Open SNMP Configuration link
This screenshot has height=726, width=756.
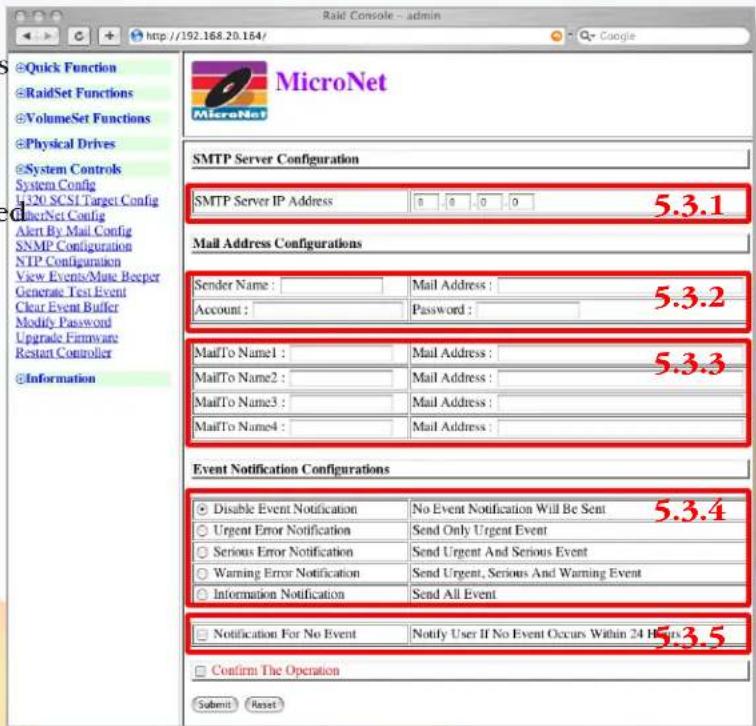(x=73, y=246)
